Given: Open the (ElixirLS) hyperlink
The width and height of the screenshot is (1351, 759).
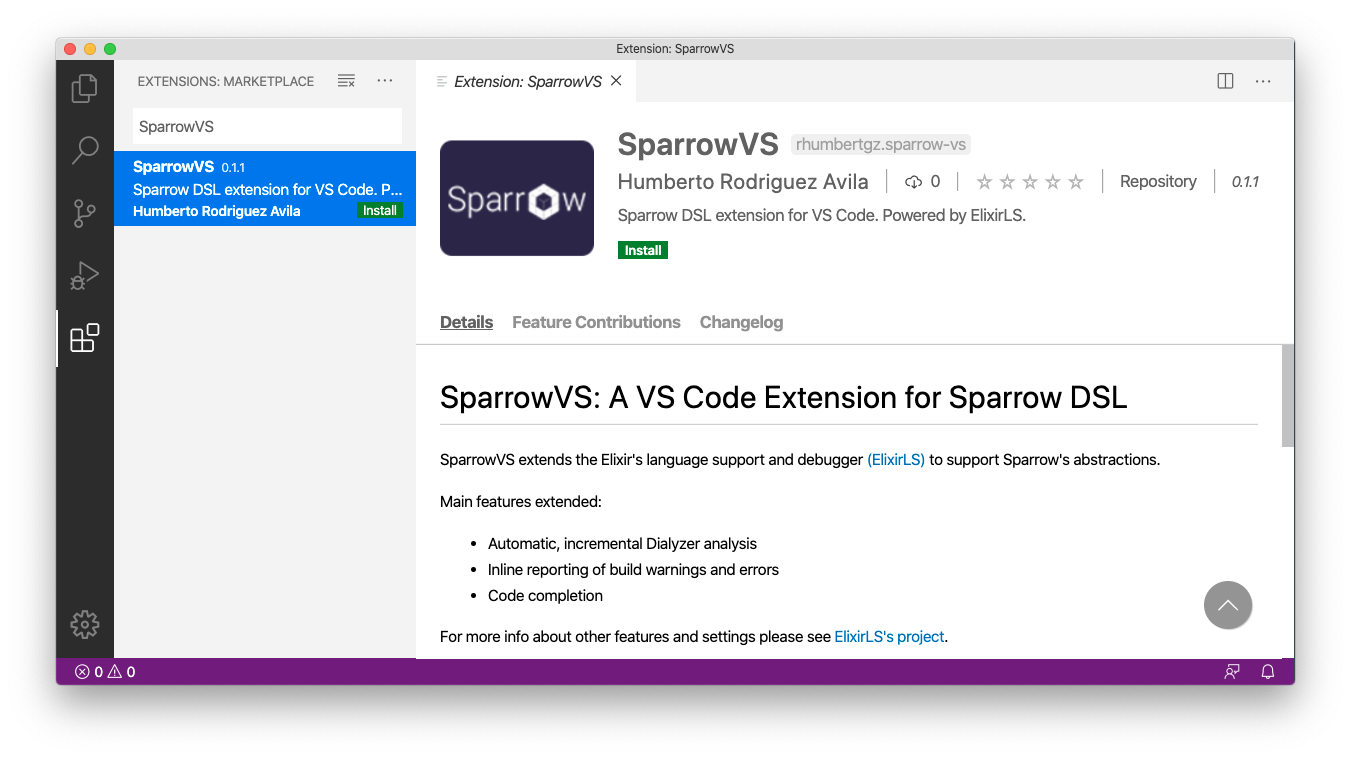Looking at the screenshot, I should [896, 460].
